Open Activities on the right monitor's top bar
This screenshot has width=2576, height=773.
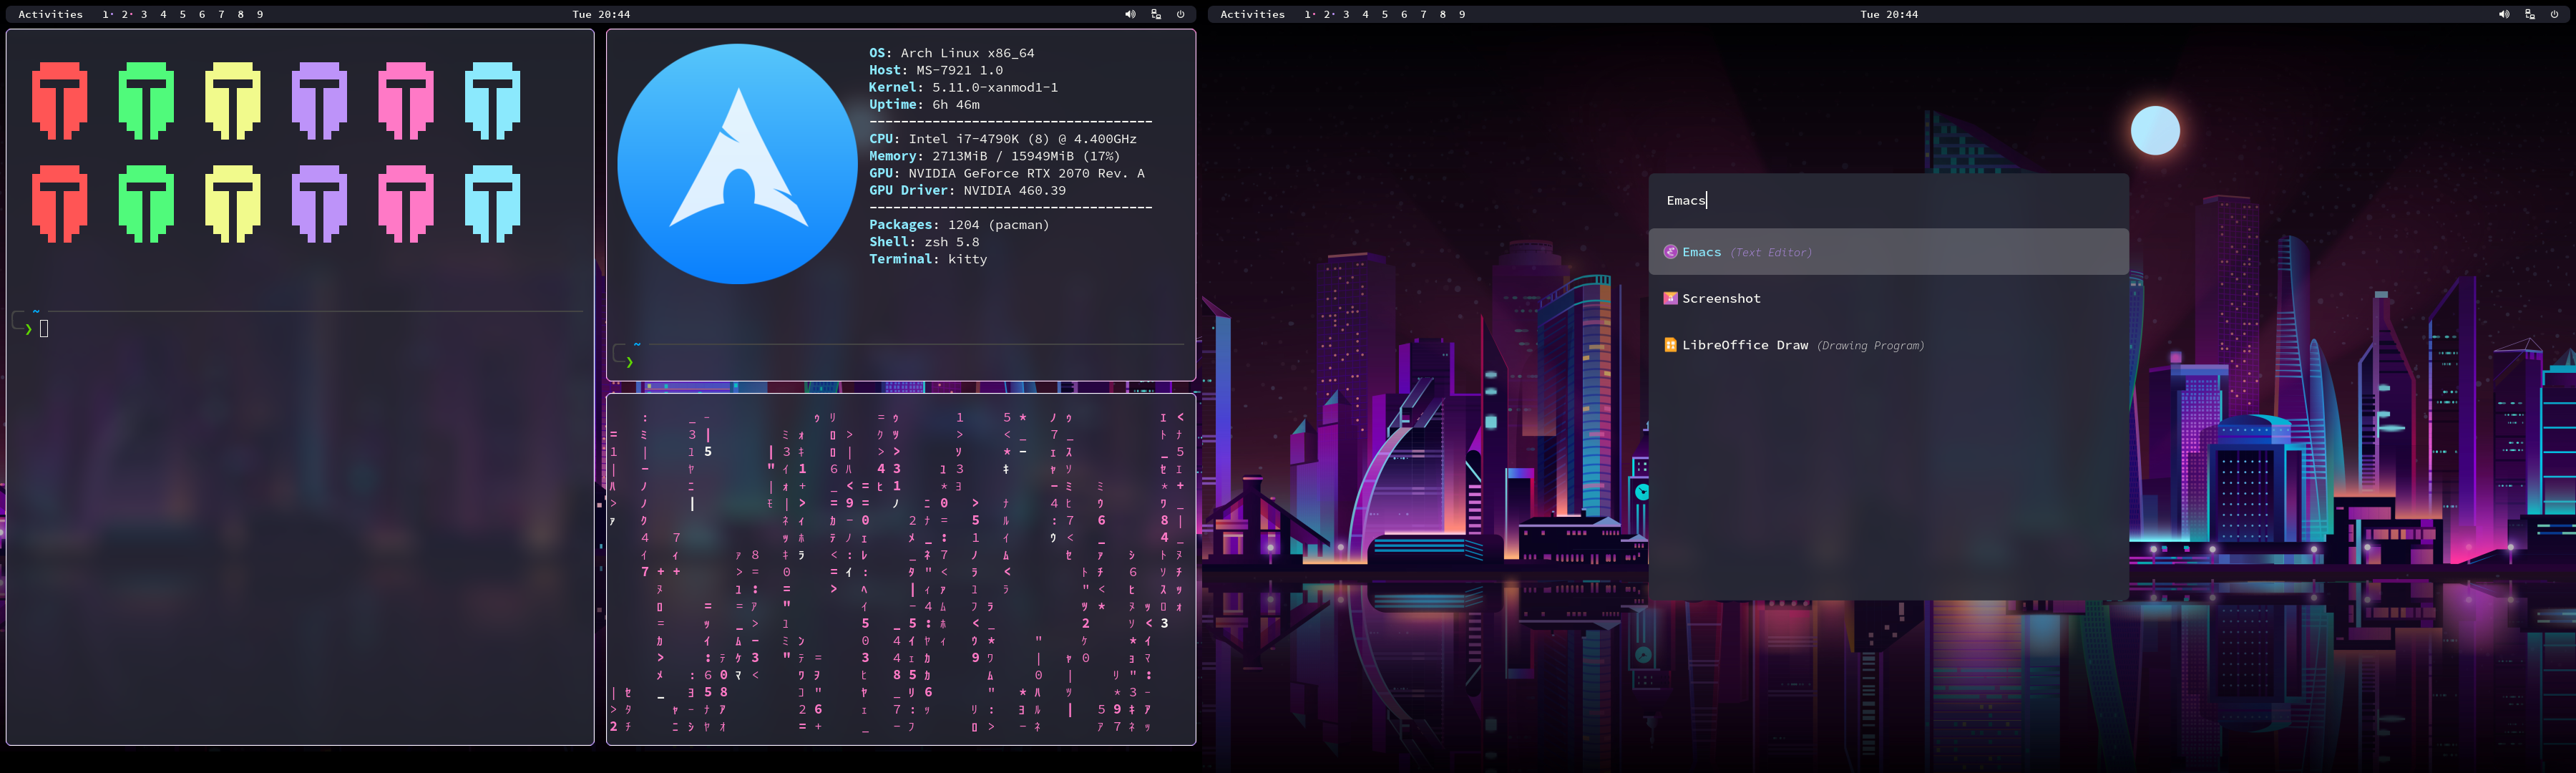1252,14
